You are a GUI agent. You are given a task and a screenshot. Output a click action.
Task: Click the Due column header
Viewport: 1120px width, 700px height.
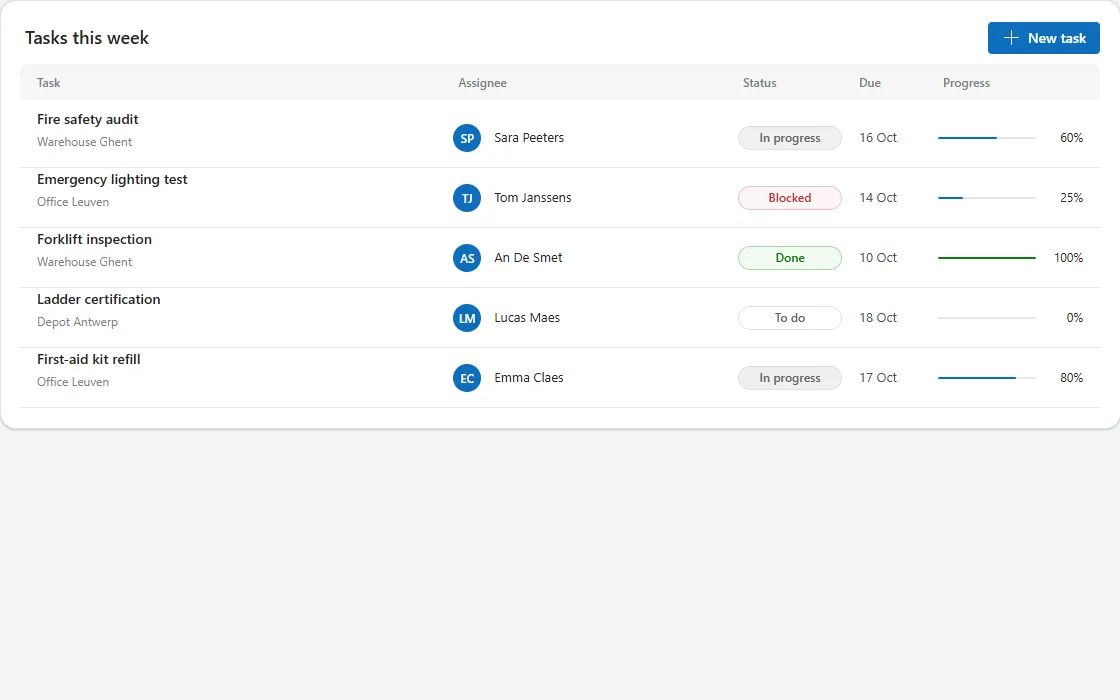[x=869, y=83]
